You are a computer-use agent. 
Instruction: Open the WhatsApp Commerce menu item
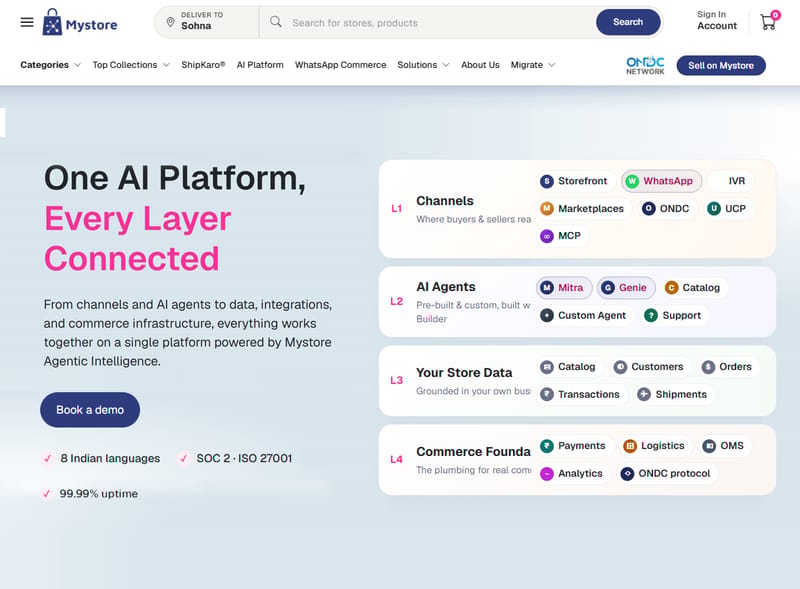[340, 65]
